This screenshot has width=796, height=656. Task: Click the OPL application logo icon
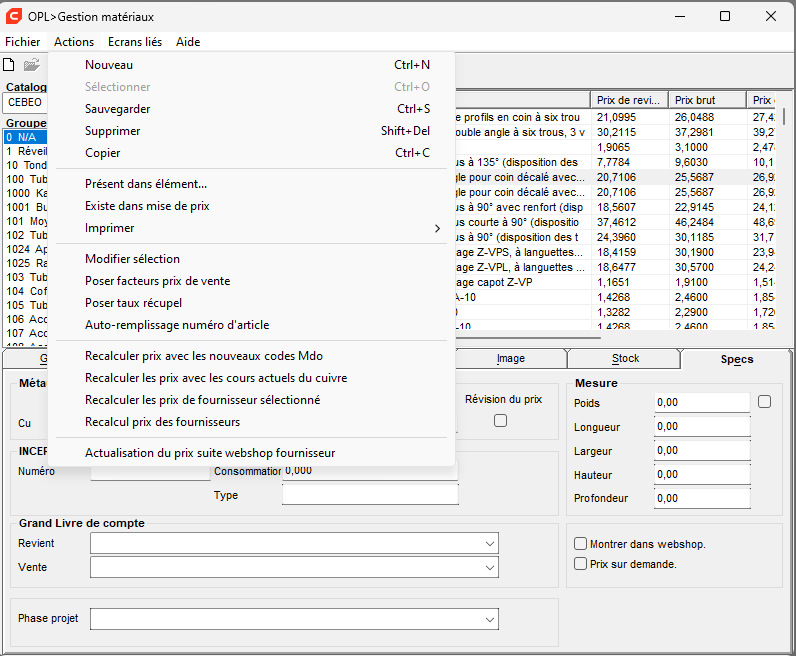pyautogui.click(x=14, y=16)
